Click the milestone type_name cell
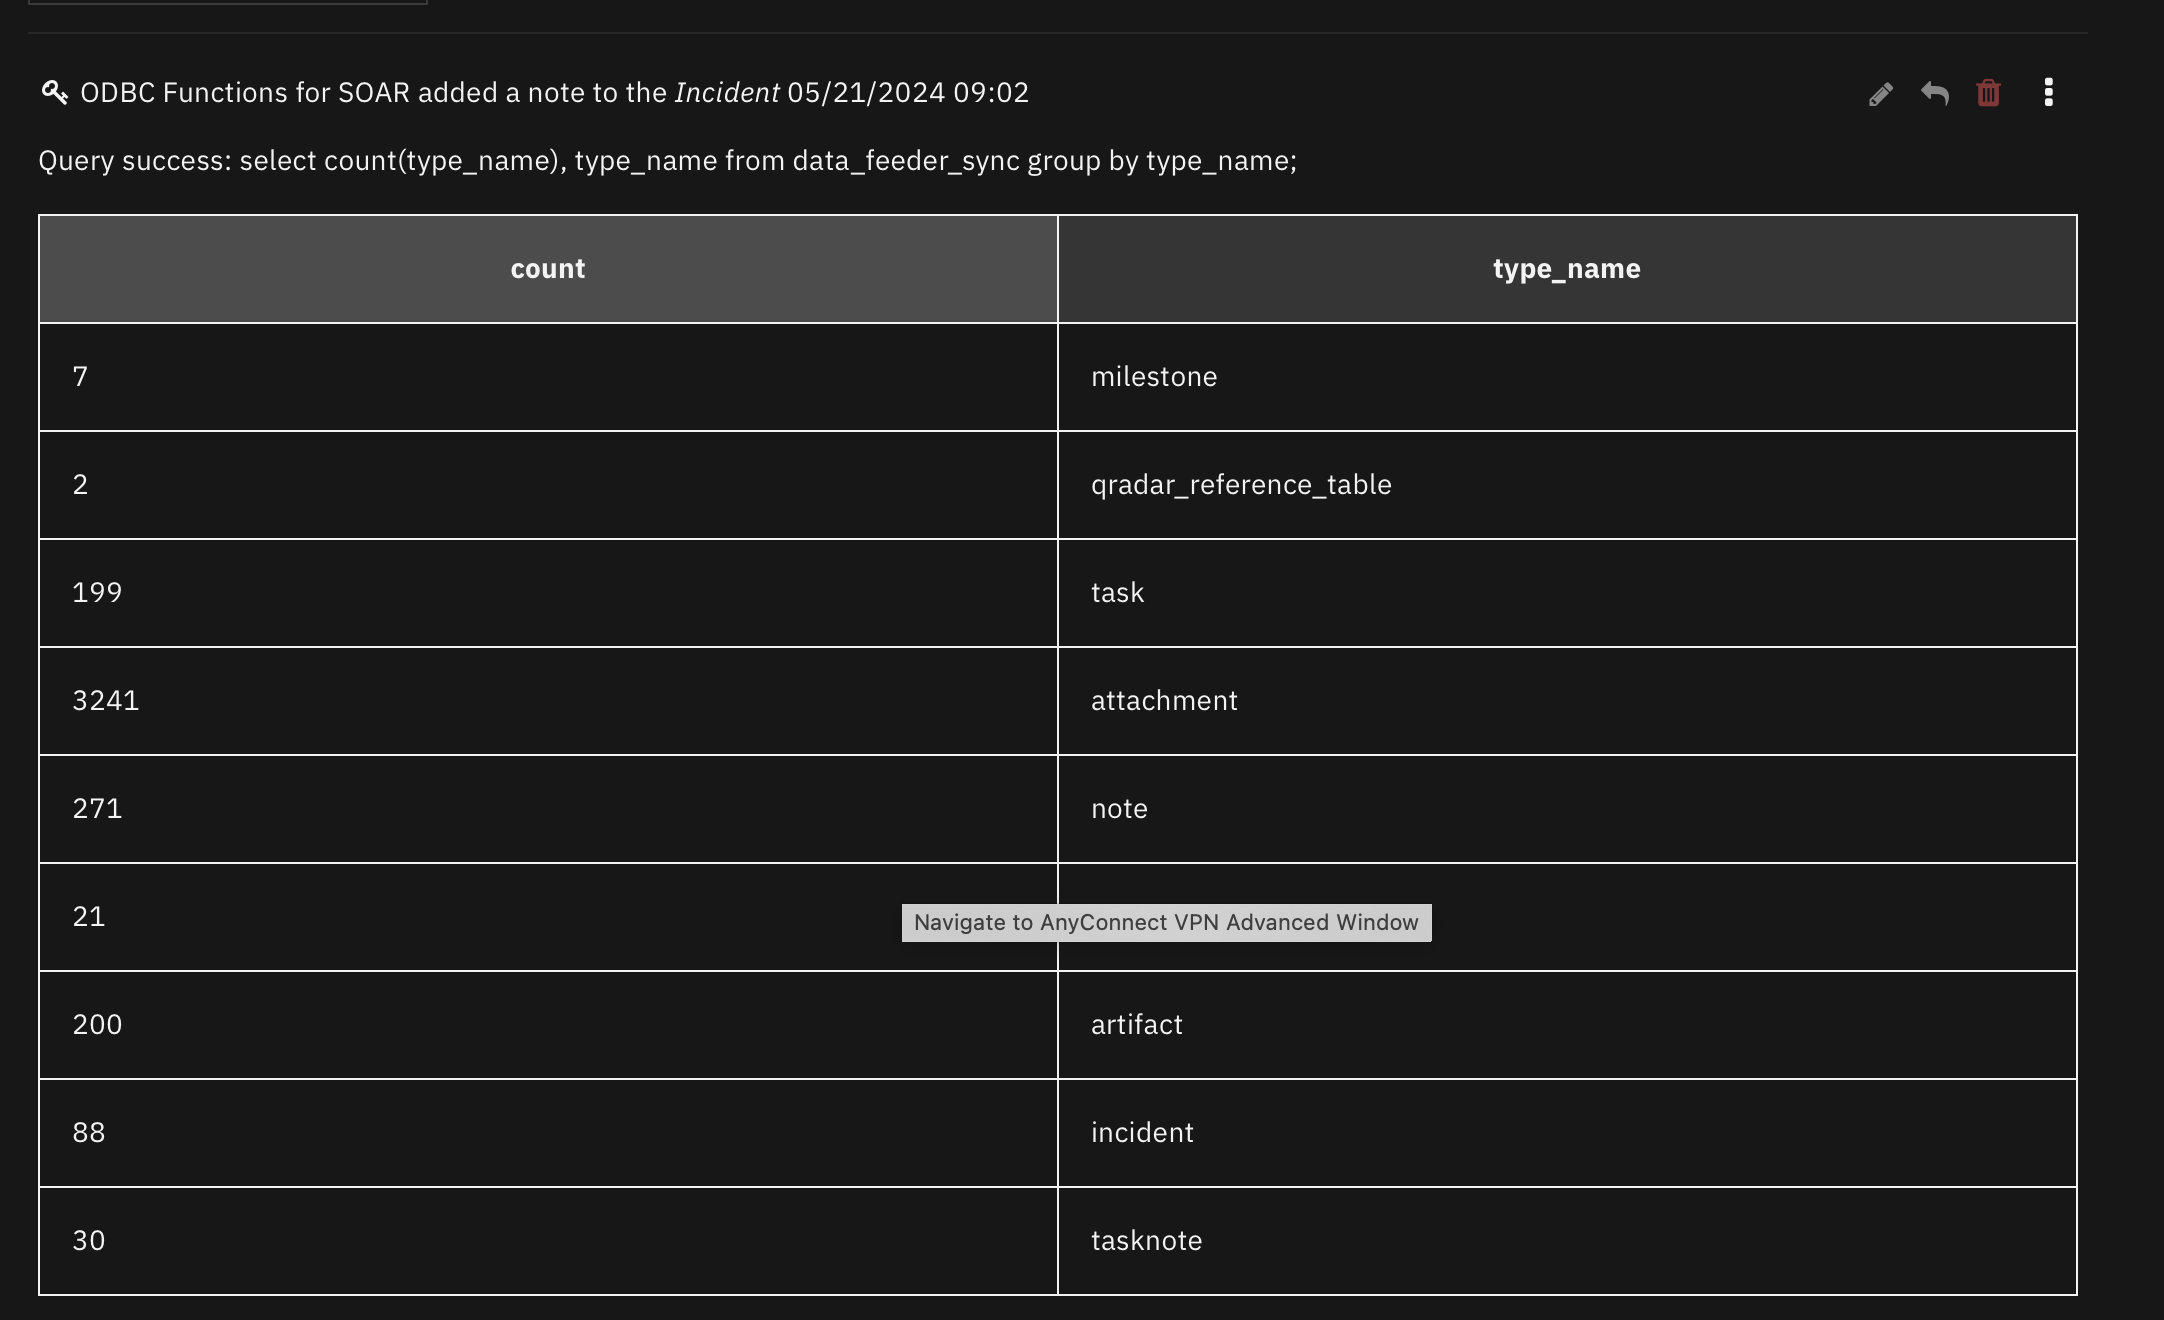 pos(1154,377)
